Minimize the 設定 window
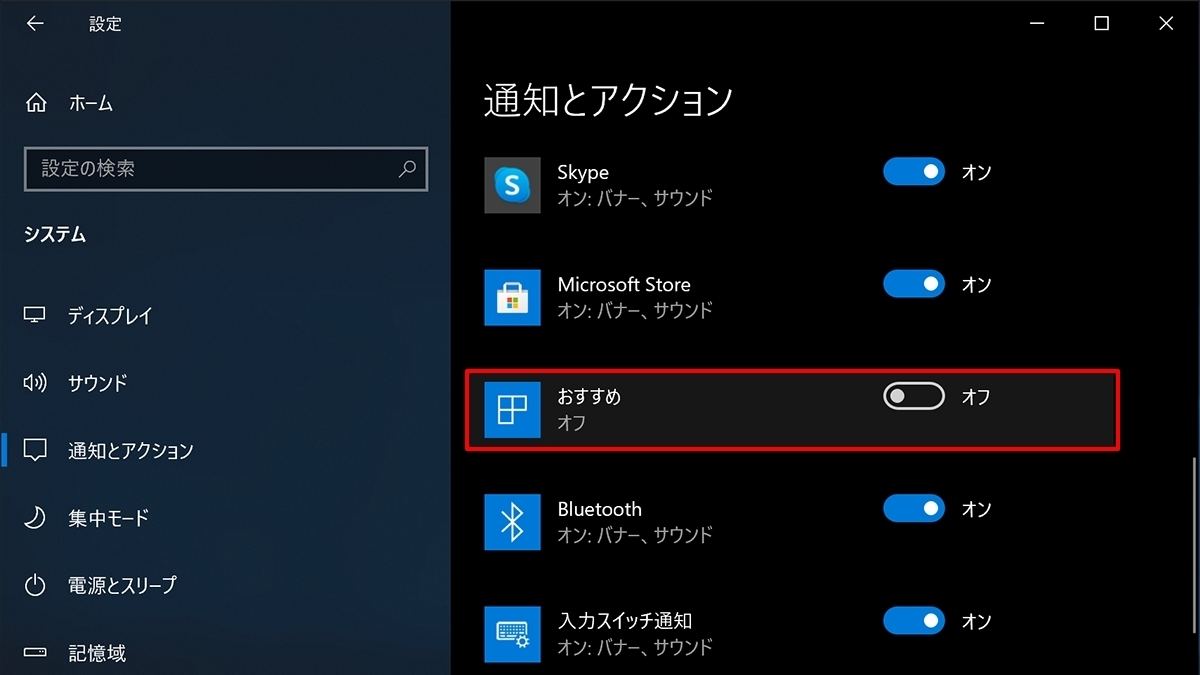The height and width of the screenshot is (675, 1200). (1037, 24)
